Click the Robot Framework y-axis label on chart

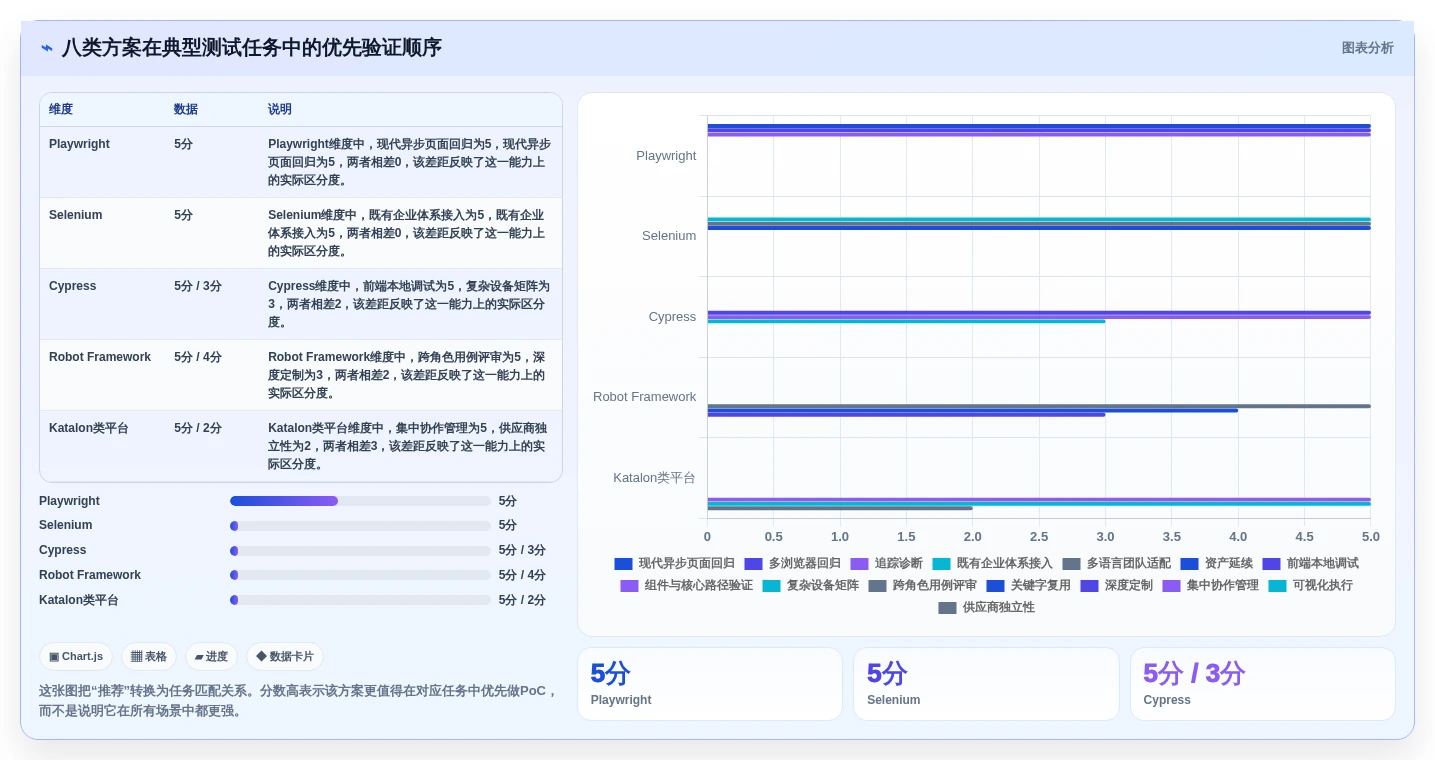(644, 397)
